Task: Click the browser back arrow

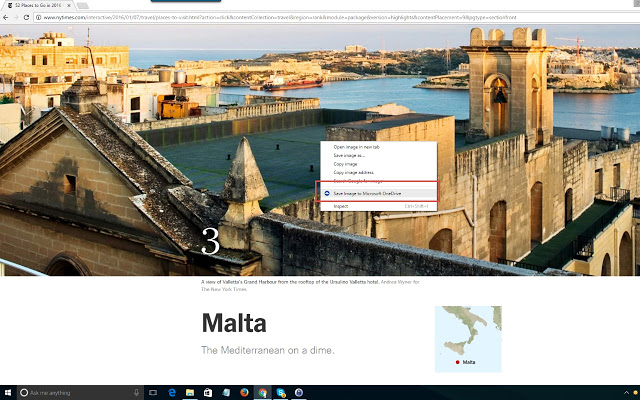Action: pos(6,18)
